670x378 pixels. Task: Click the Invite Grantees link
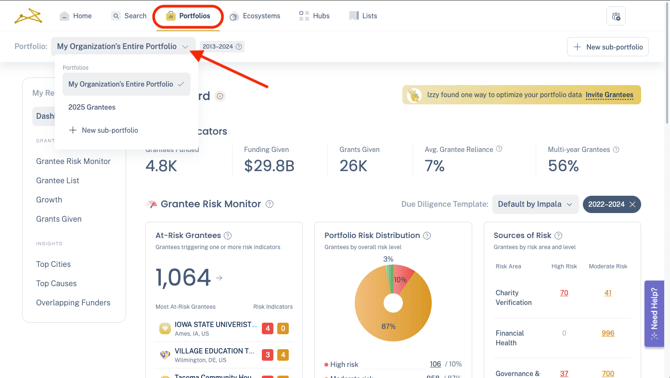[x=609, y=95]
